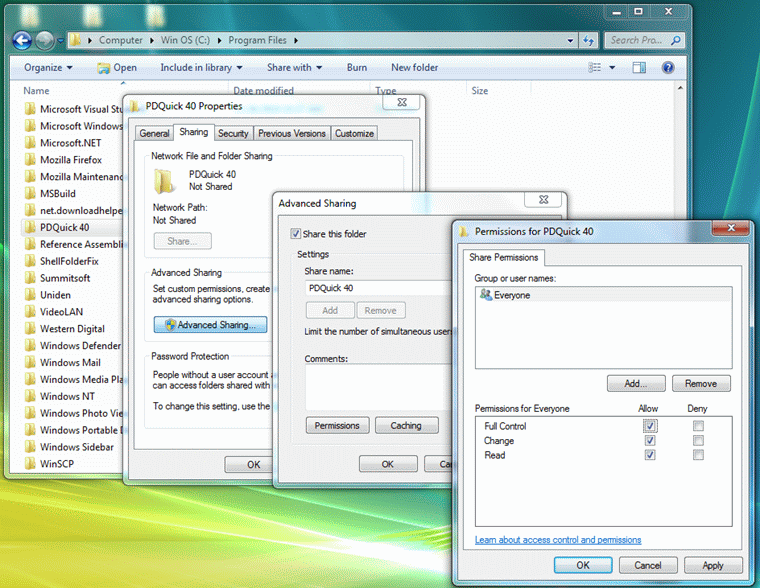Check Deny checkbox for Read permission
Screen dimensions: 760x588
coord(698,455)
